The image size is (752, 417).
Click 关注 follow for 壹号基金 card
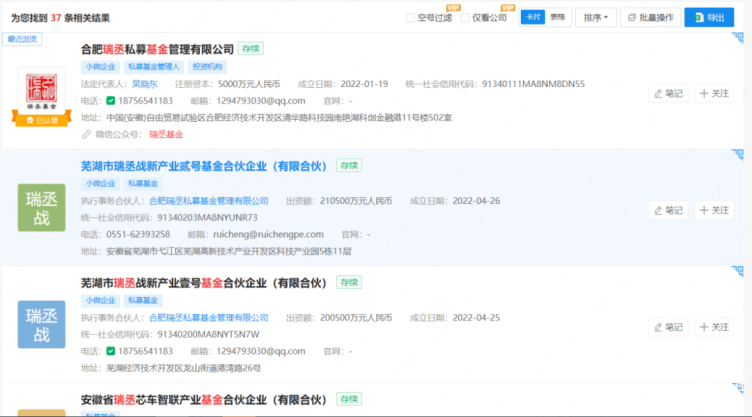pos(714,327)
